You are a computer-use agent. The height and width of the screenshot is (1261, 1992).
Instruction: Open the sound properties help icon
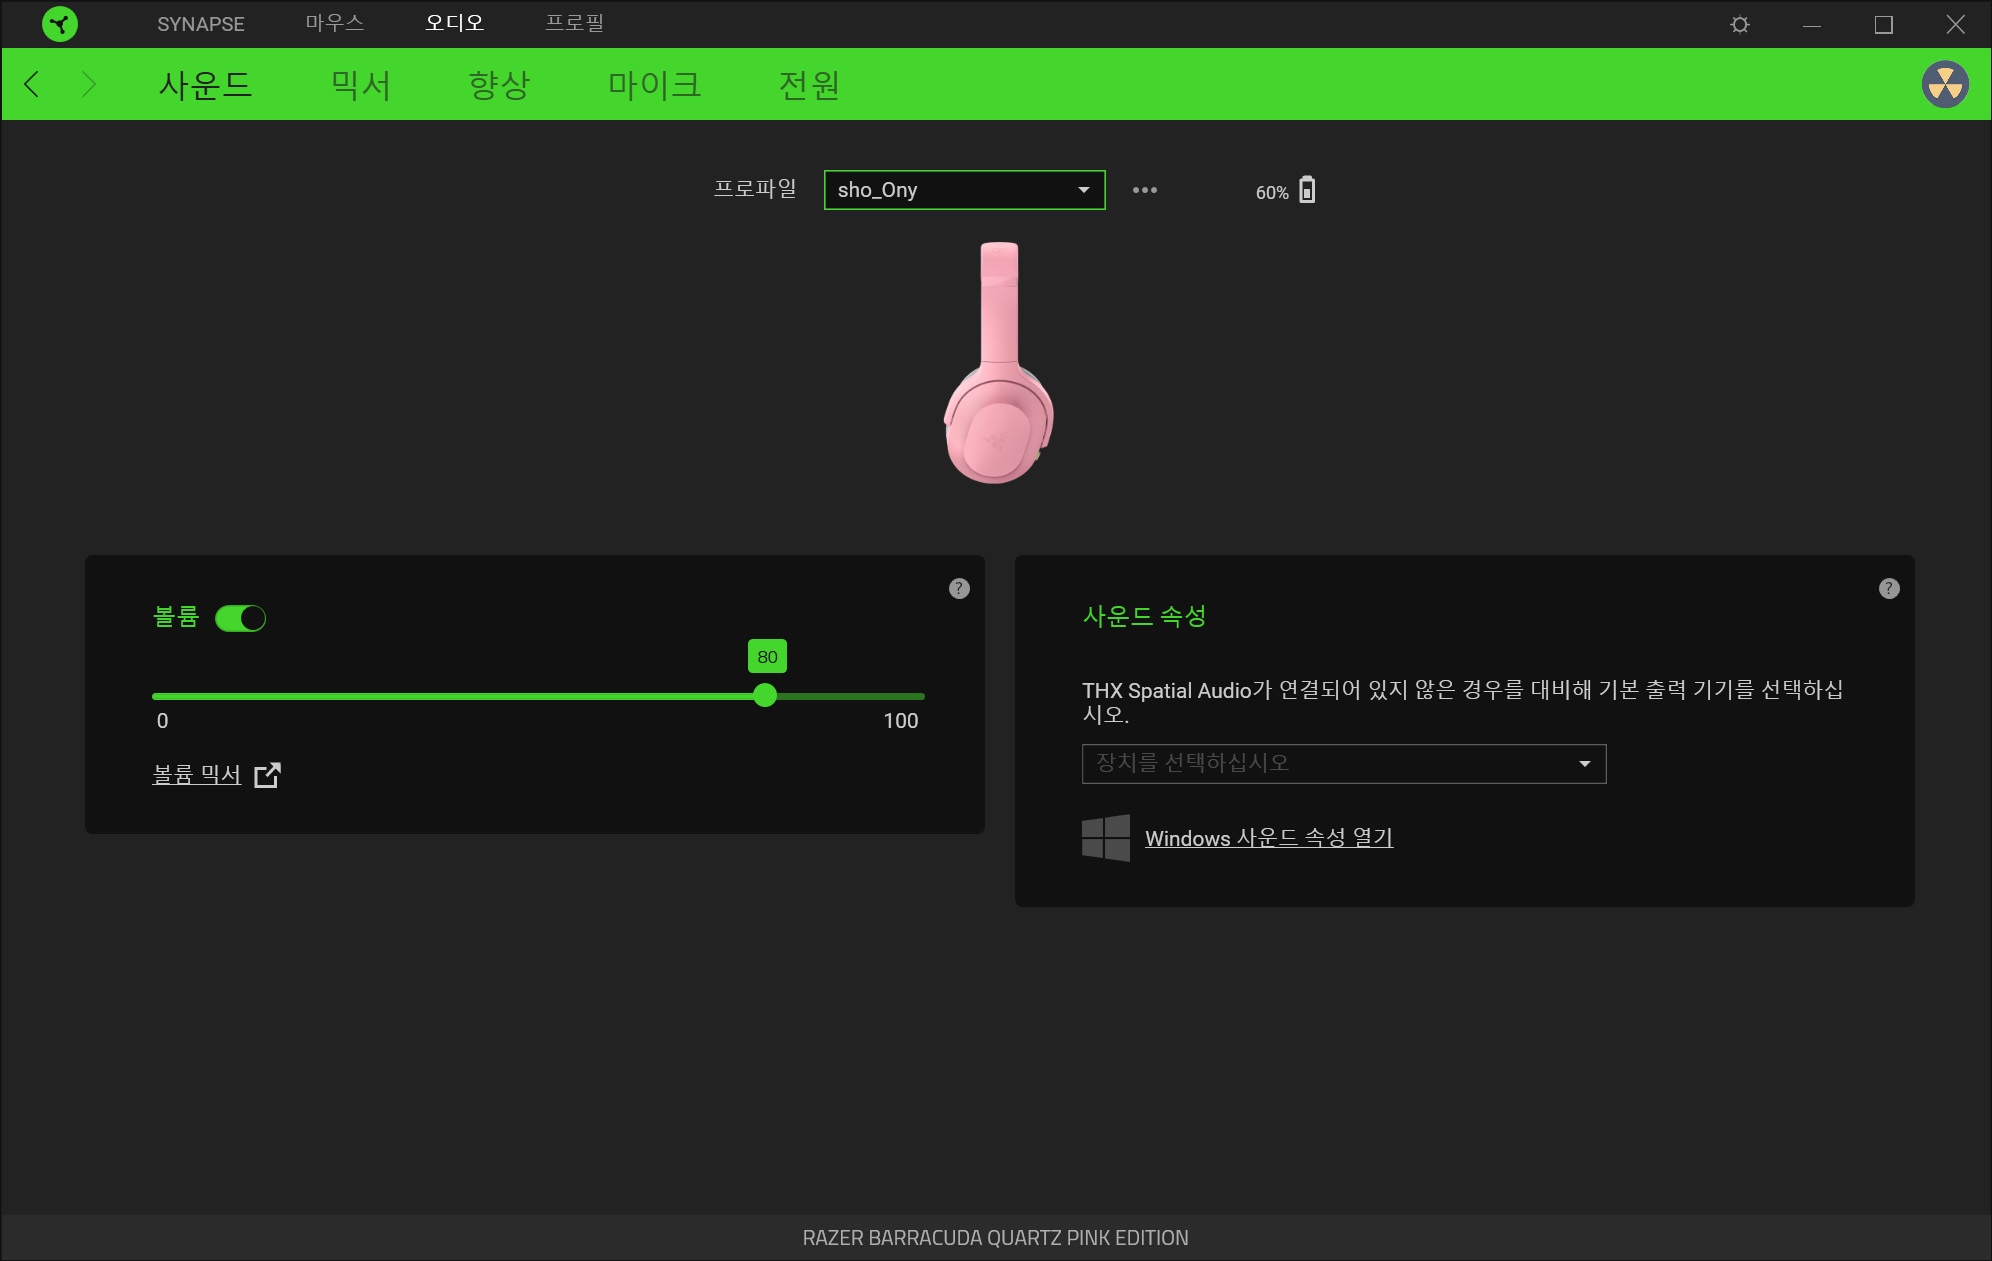pyautogui.click(x=1888, y=589)
